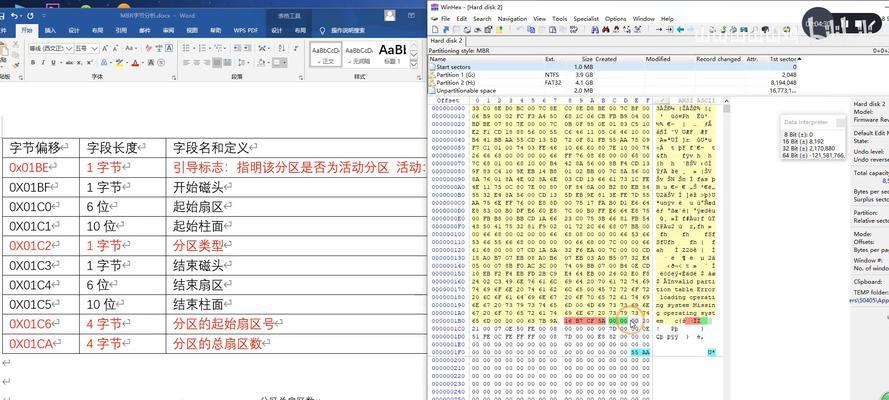The image size is (889, 400).
Task: Sort WinHex list by 1st sector column
Action: 783,59
